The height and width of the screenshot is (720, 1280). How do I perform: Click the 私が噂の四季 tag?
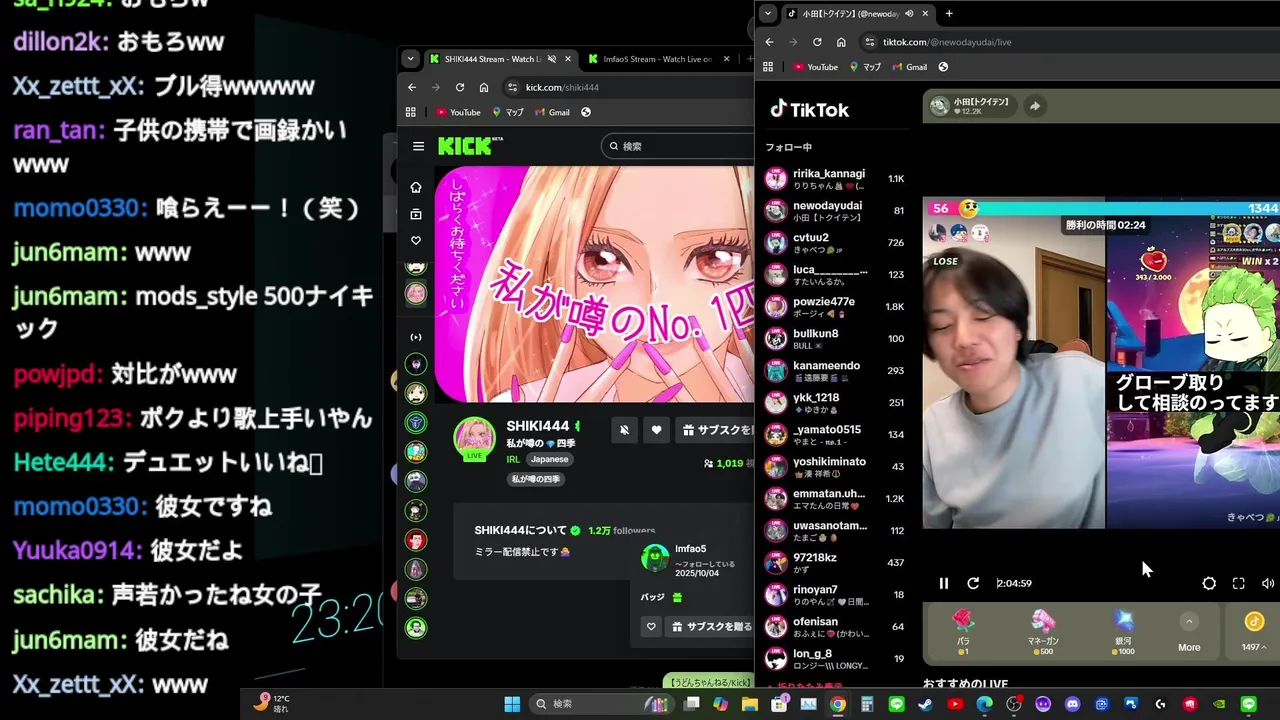pos(536,479)
